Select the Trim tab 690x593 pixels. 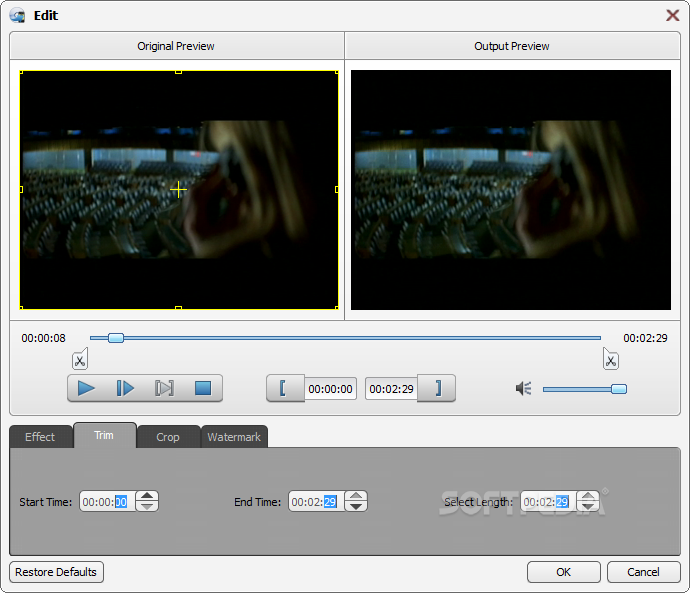pos(104,435)
